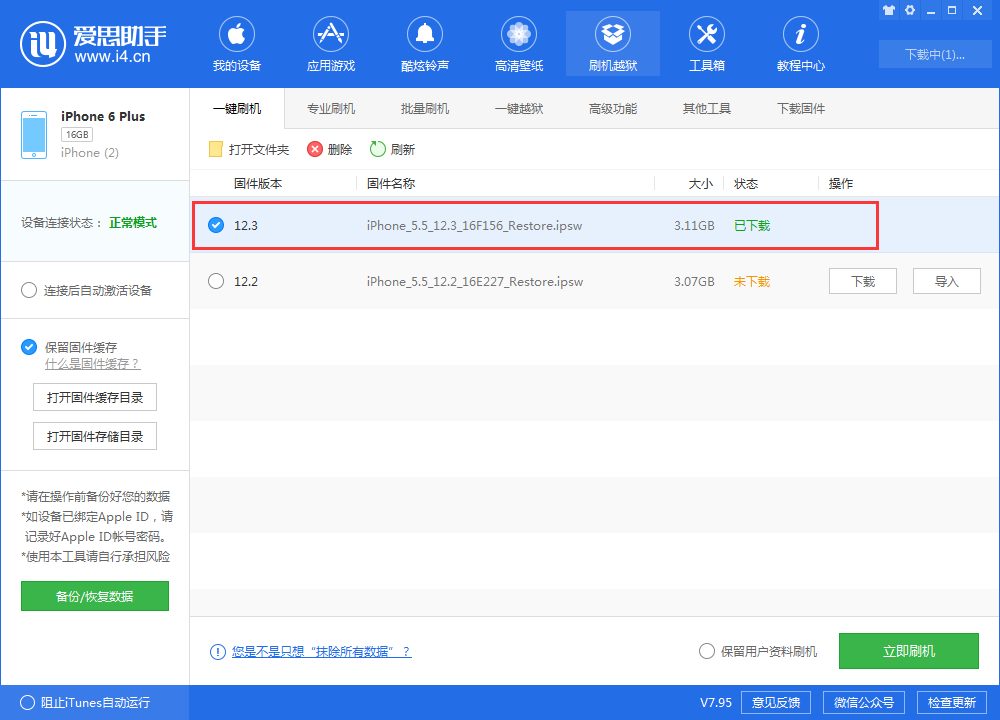This screenshot has width=1000, height=720.
Task: Open the 刷机越狱 flashing and jailbreak section
Action: 612,43
